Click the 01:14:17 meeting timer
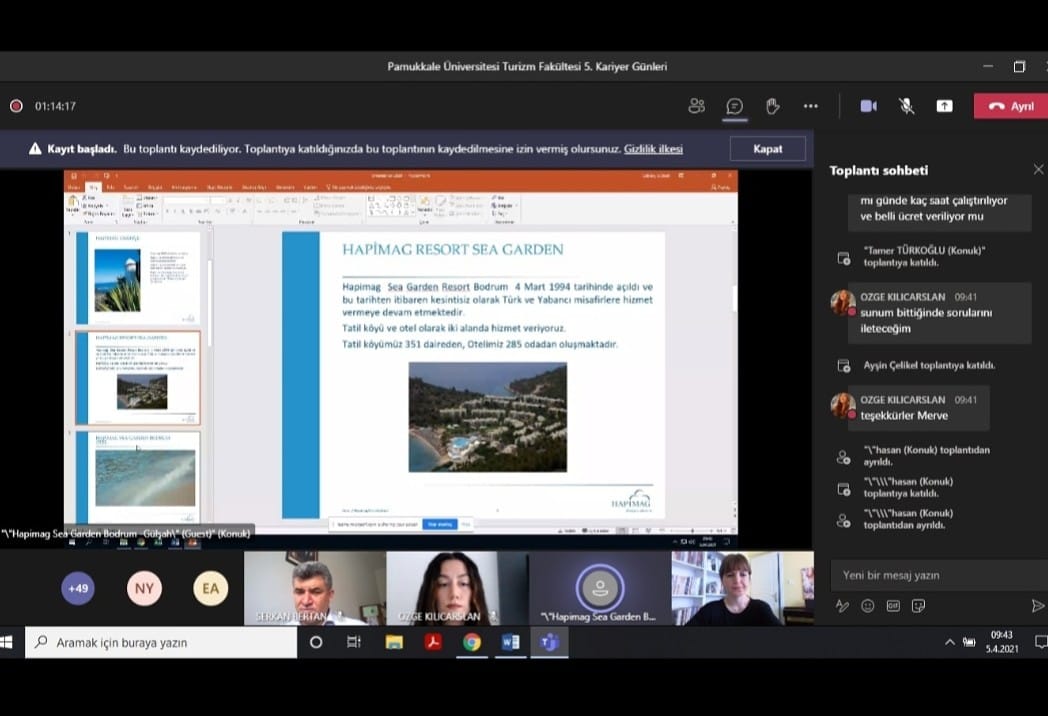 pyautogui.click(x=55, y=106)
